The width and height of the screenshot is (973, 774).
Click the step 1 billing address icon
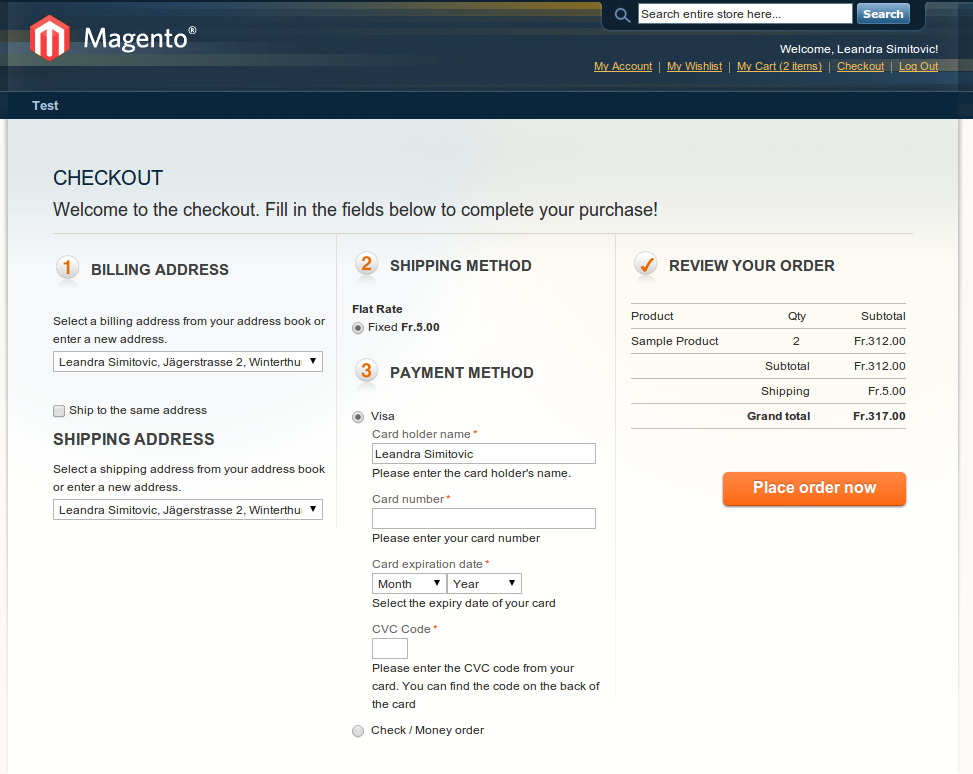(x=67, y=268)
